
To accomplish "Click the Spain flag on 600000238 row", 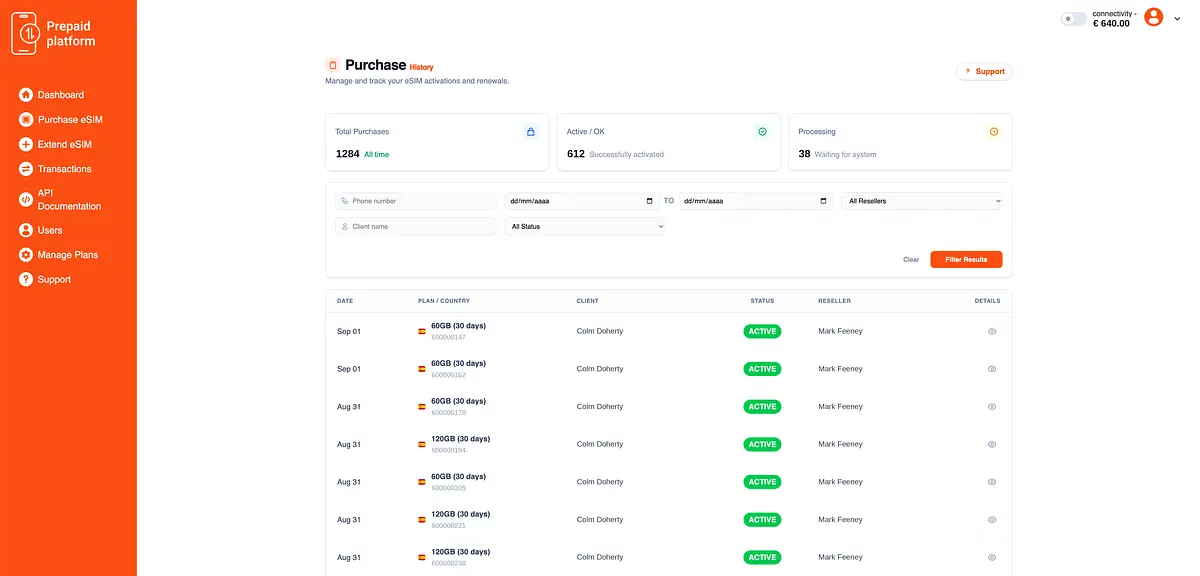I will 422,557.
